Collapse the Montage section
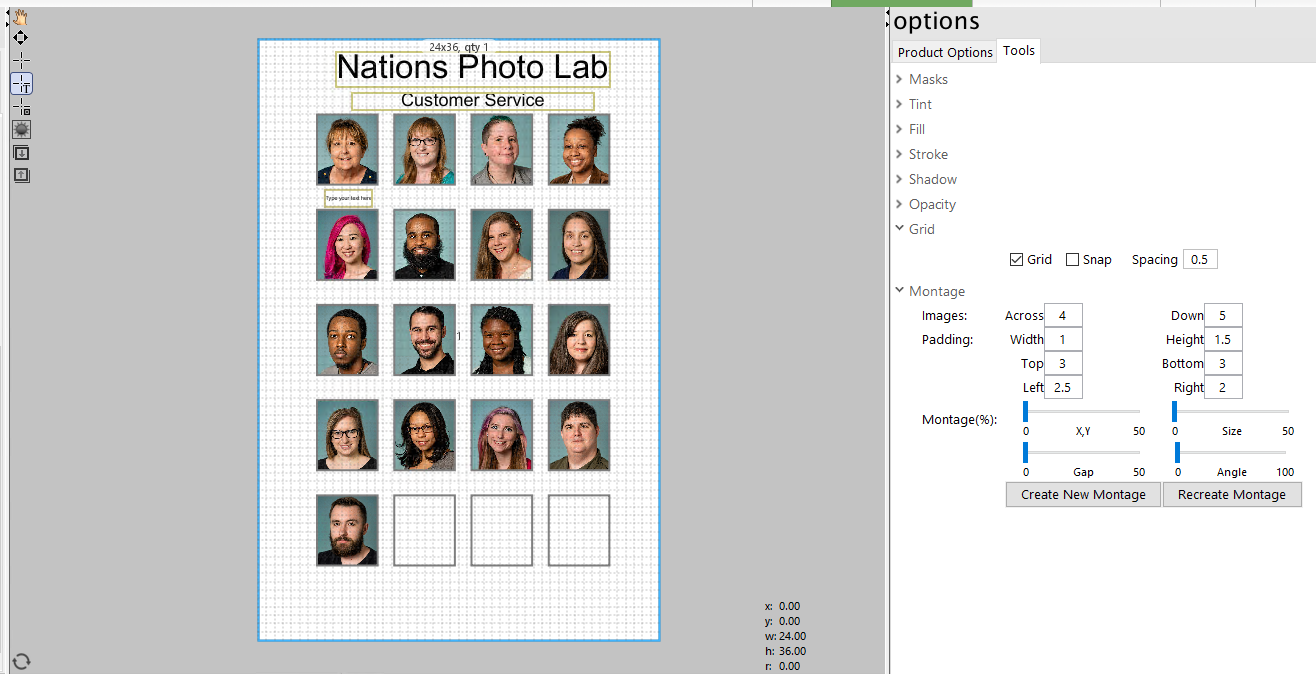 (x=930, y=291)
